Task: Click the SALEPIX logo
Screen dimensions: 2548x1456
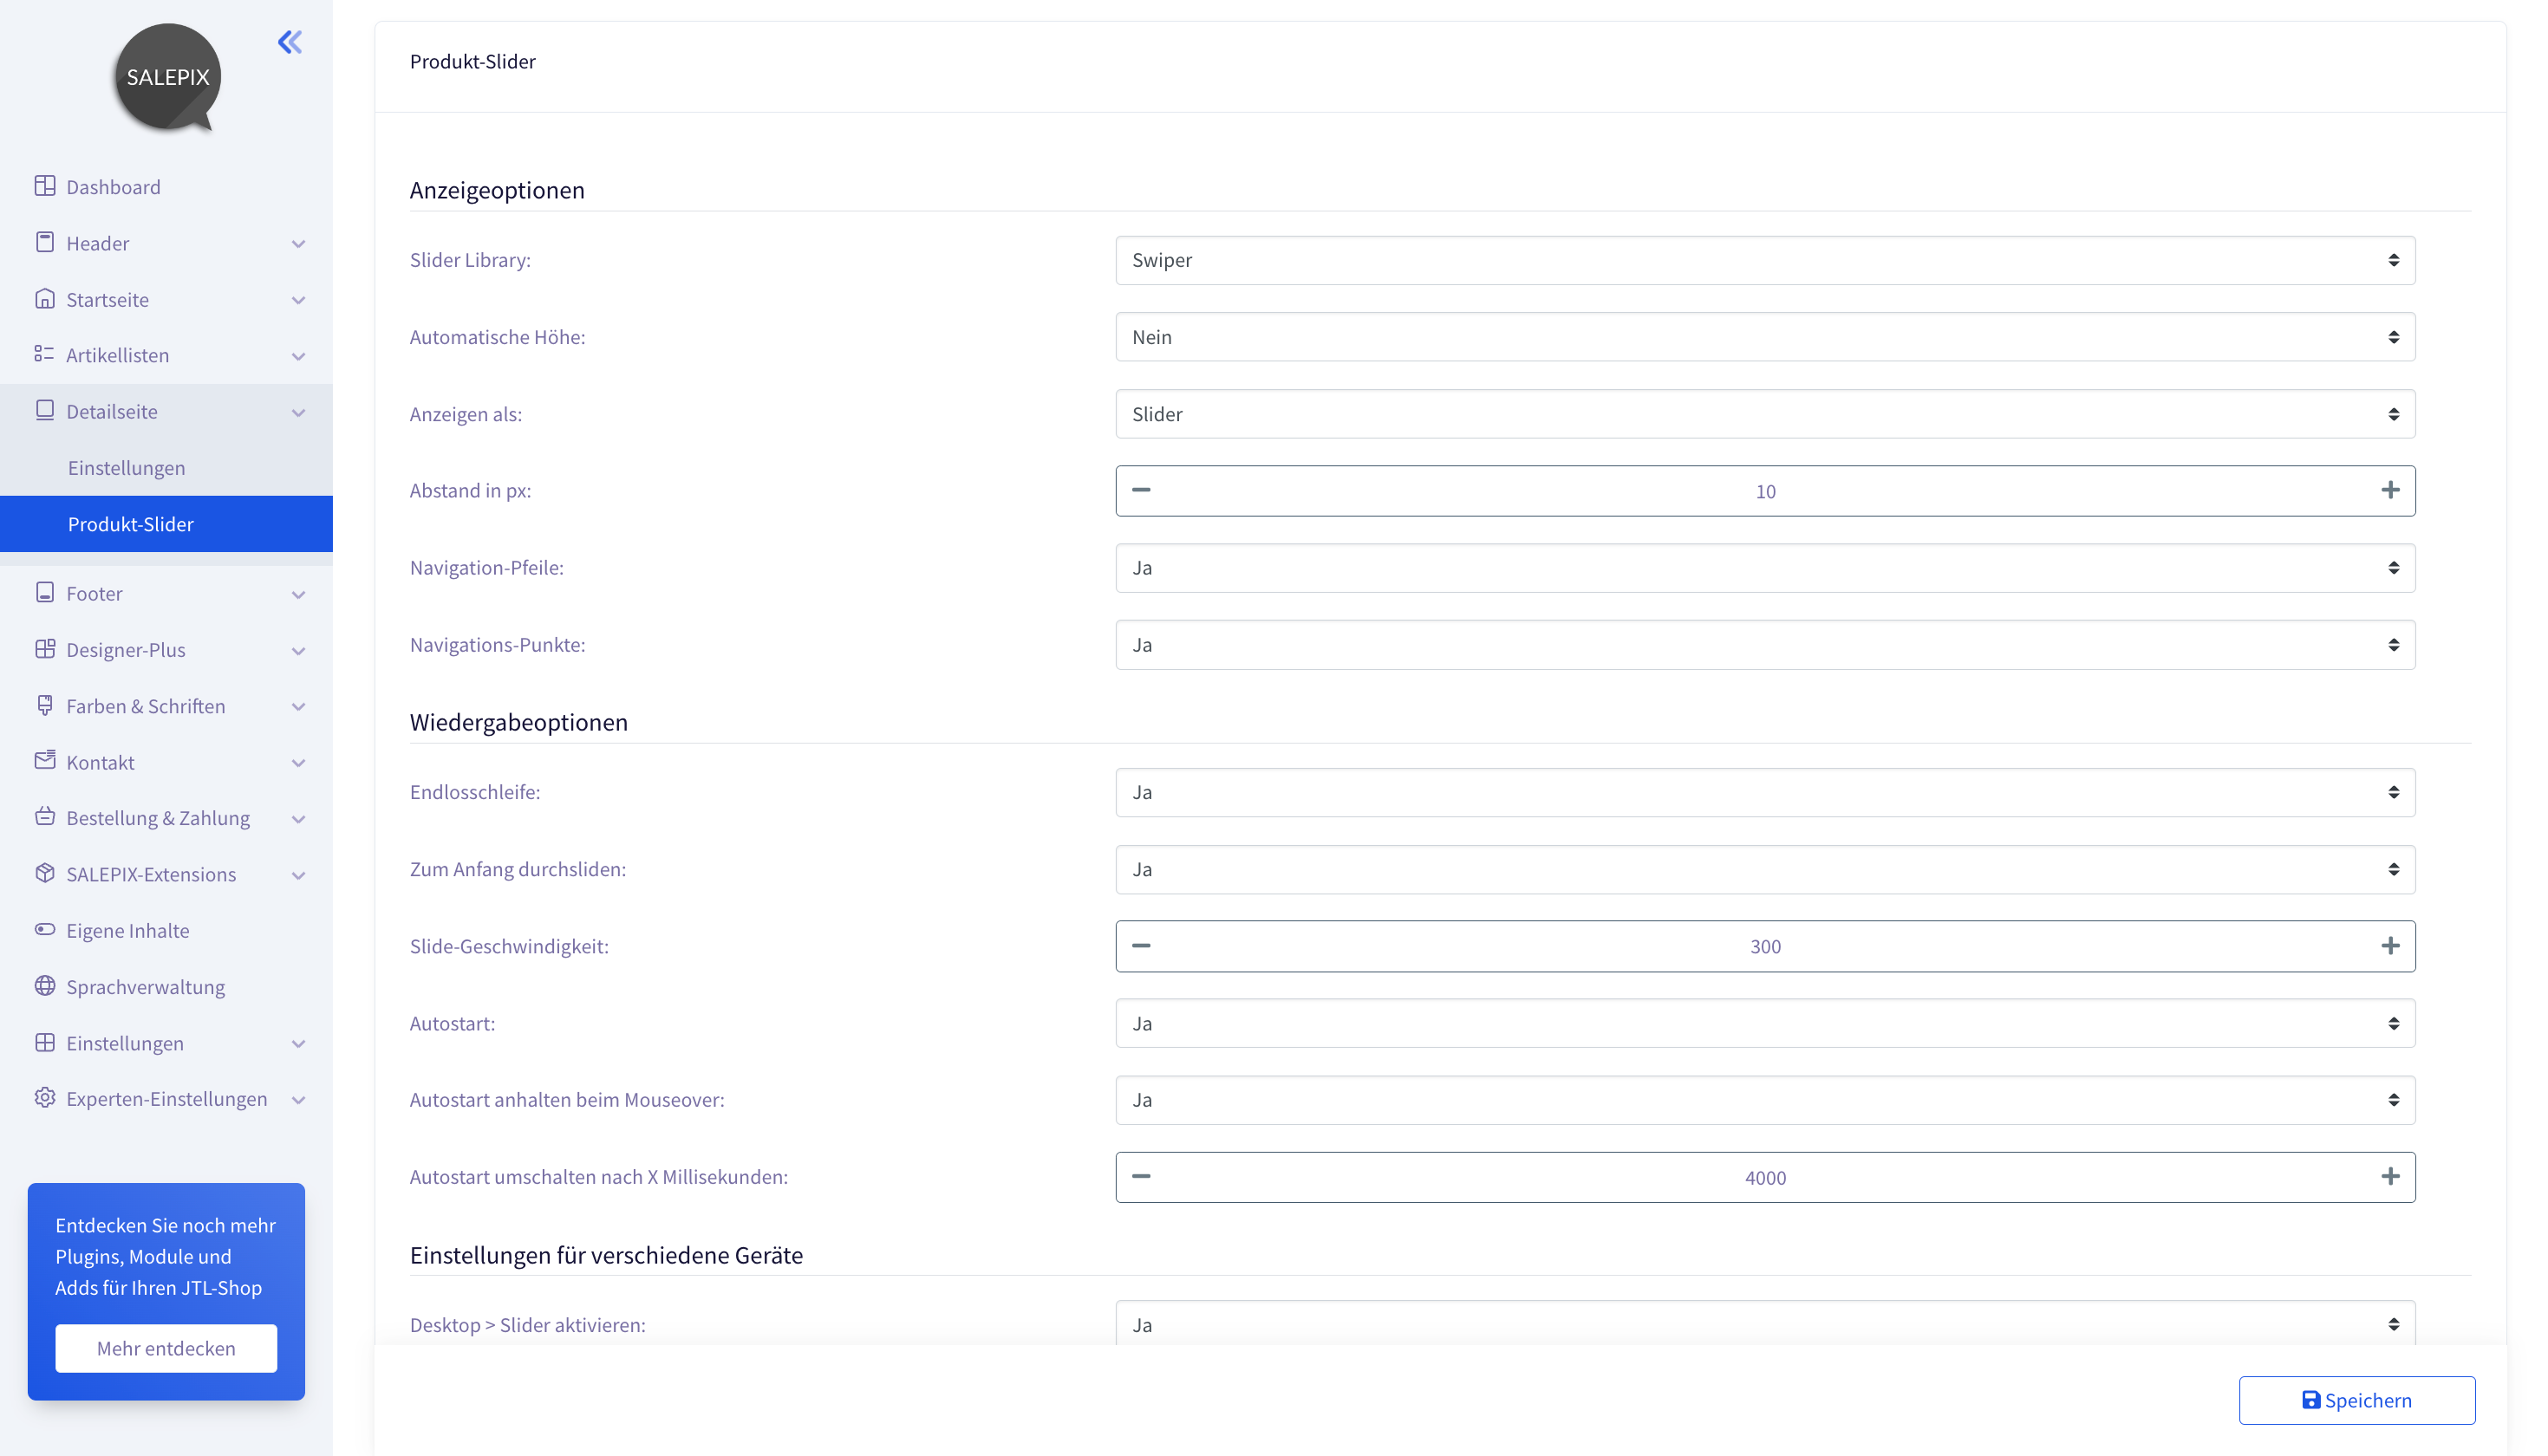Action: (167, 78)
